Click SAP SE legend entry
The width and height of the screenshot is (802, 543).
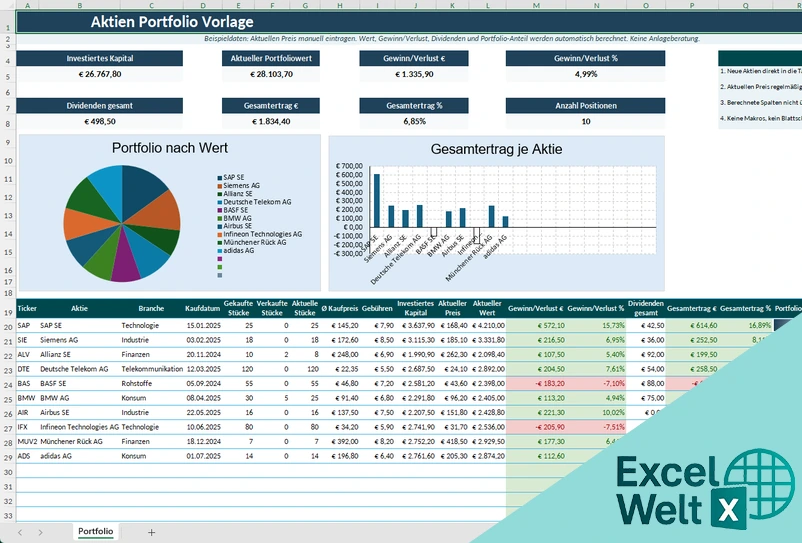[231, 177]
